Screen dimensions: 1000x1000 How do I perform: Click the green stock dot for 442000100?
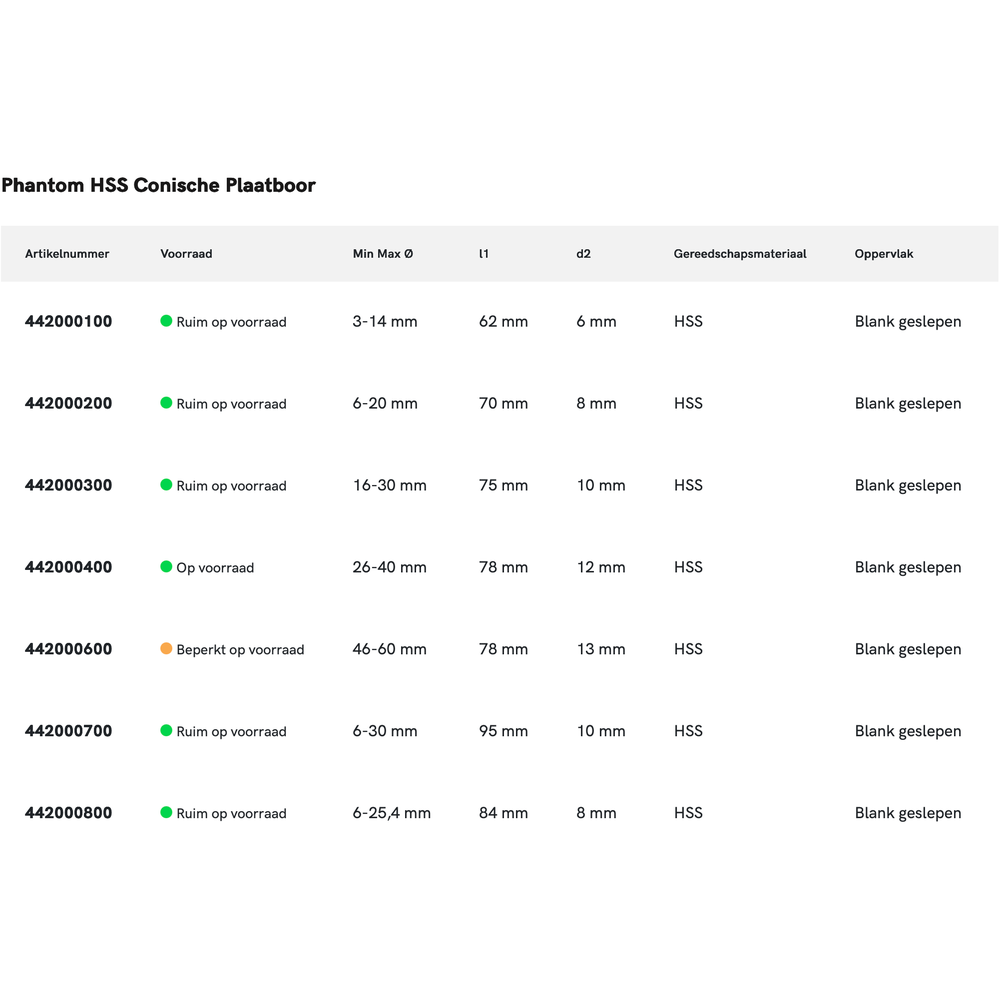tap(166, 321)
